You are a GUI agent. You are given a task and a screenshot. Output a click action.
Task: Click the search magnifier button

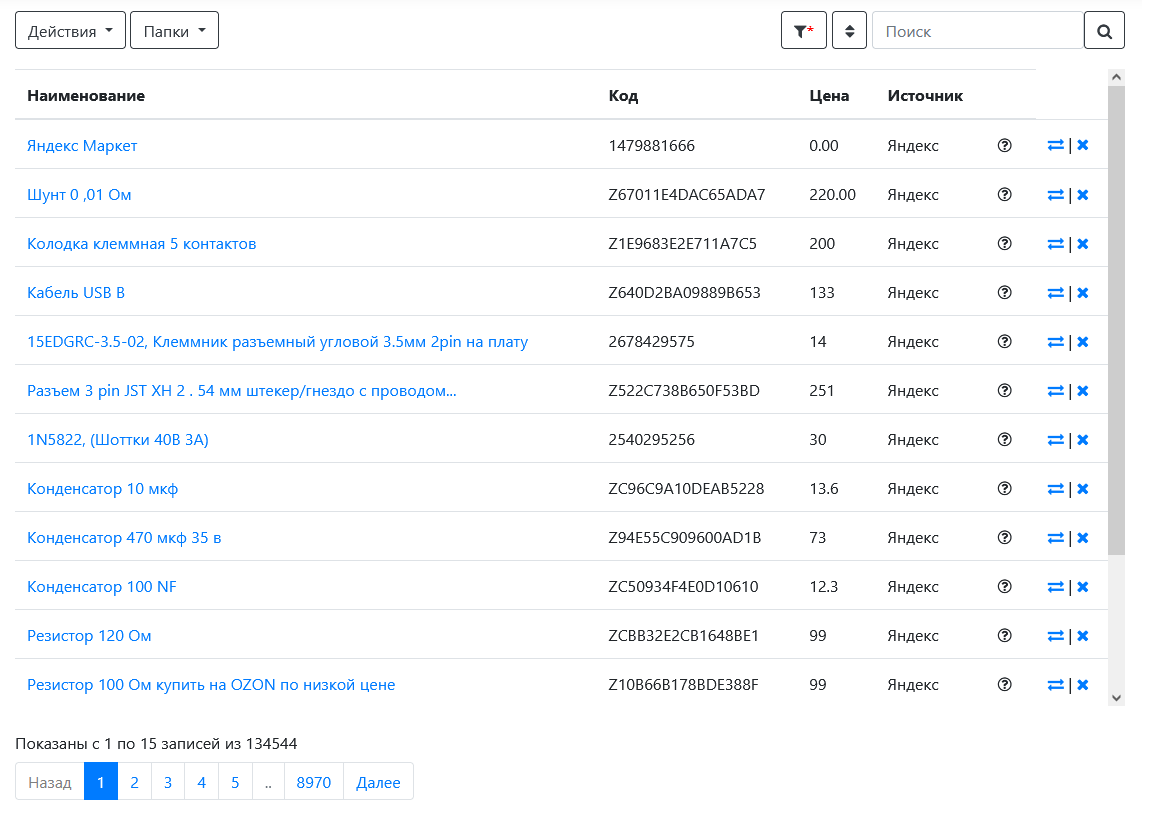1104,31
